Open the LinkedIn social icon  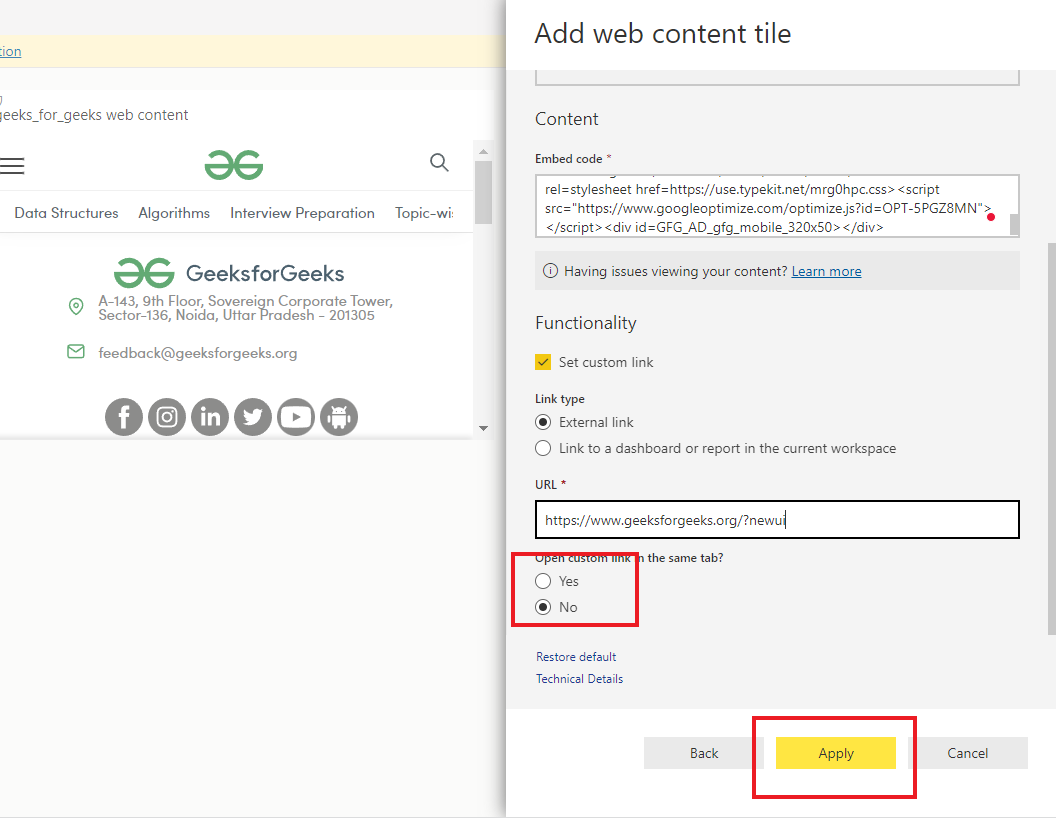click(x=210, y=417)
